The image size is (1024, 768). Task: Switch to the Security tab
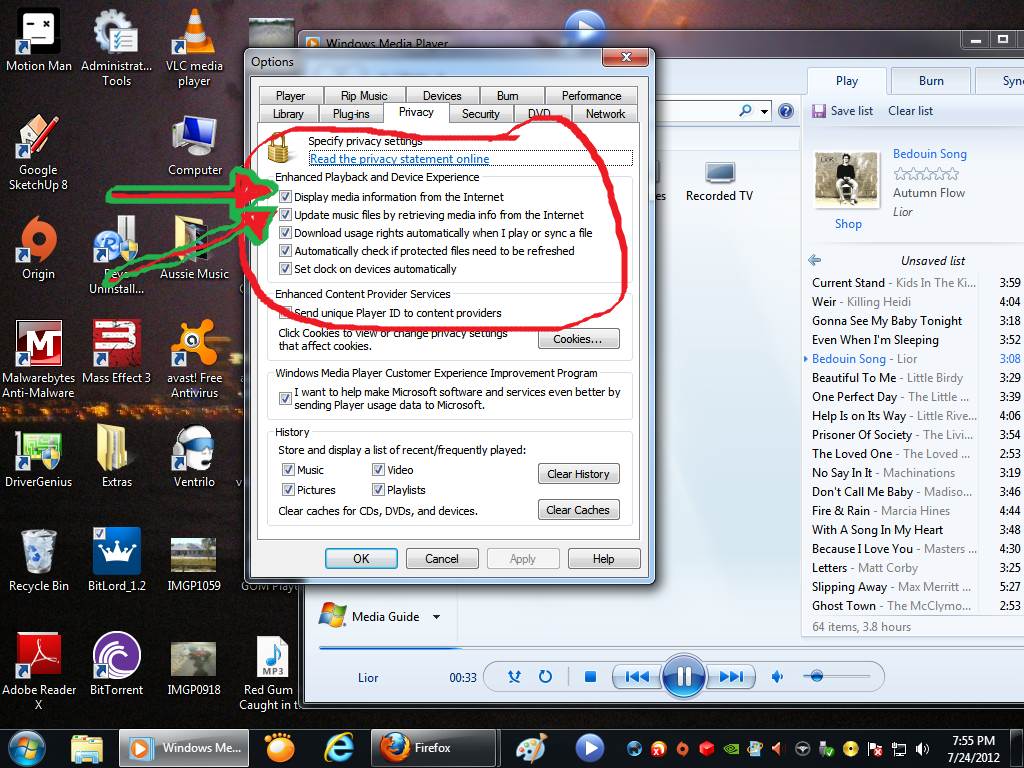[480, 114]
